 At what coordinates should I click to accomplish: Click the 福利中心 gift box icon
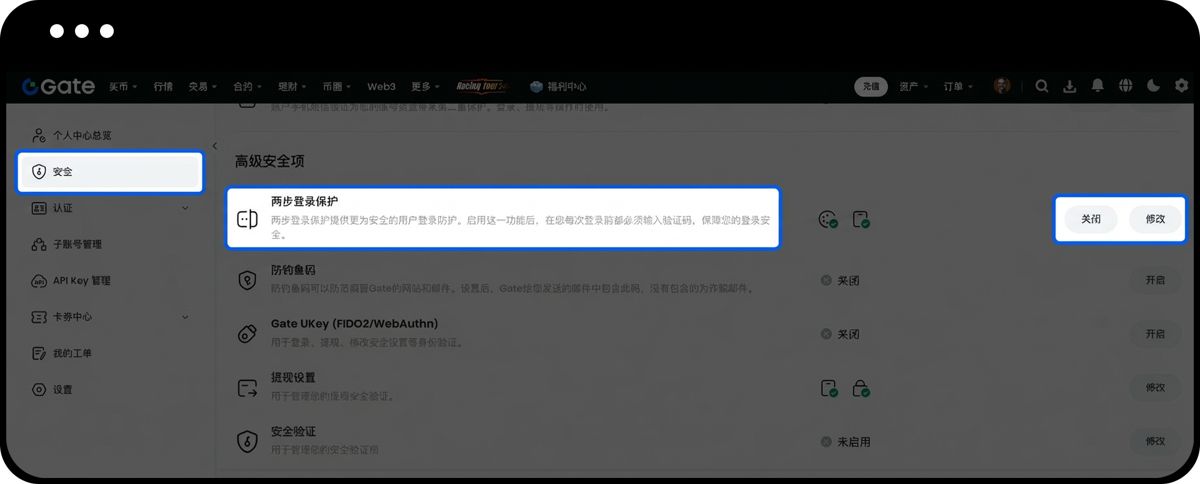point(536,86)
